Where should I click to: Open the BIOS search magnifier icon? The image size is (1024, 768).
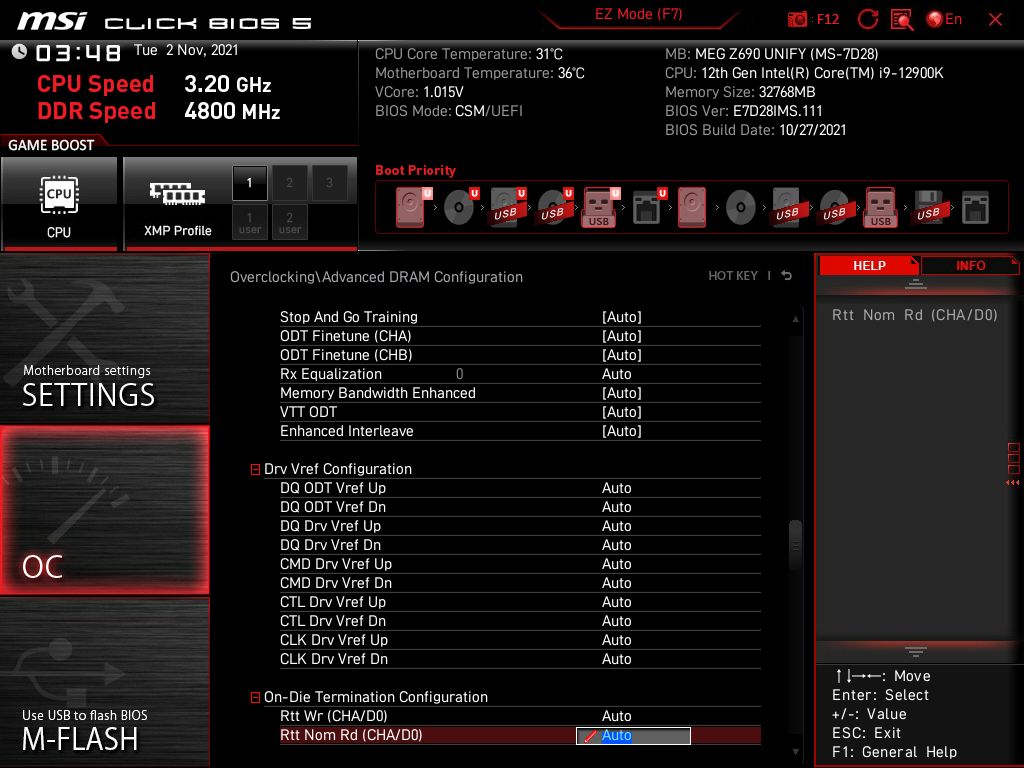(902, 19)
